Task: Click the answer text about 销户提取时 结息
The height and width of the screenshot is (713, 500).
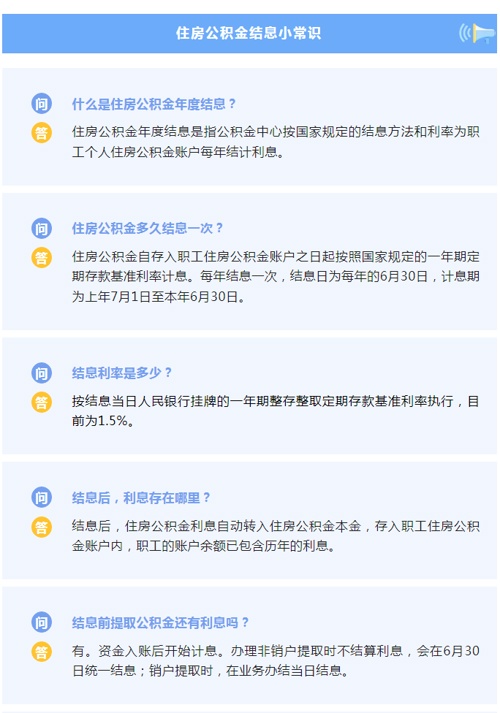Action: (275, 661)
